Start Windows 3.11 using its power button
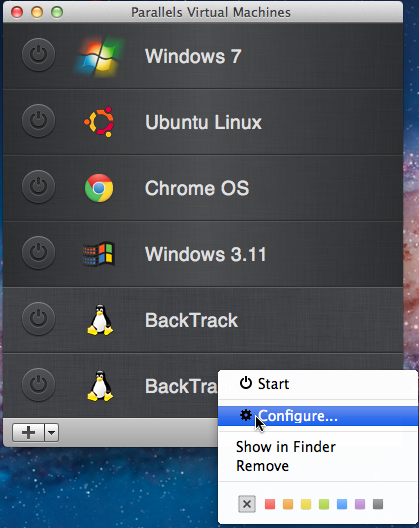This screenshot has width=419, height=528. click(x=38, y=253)
